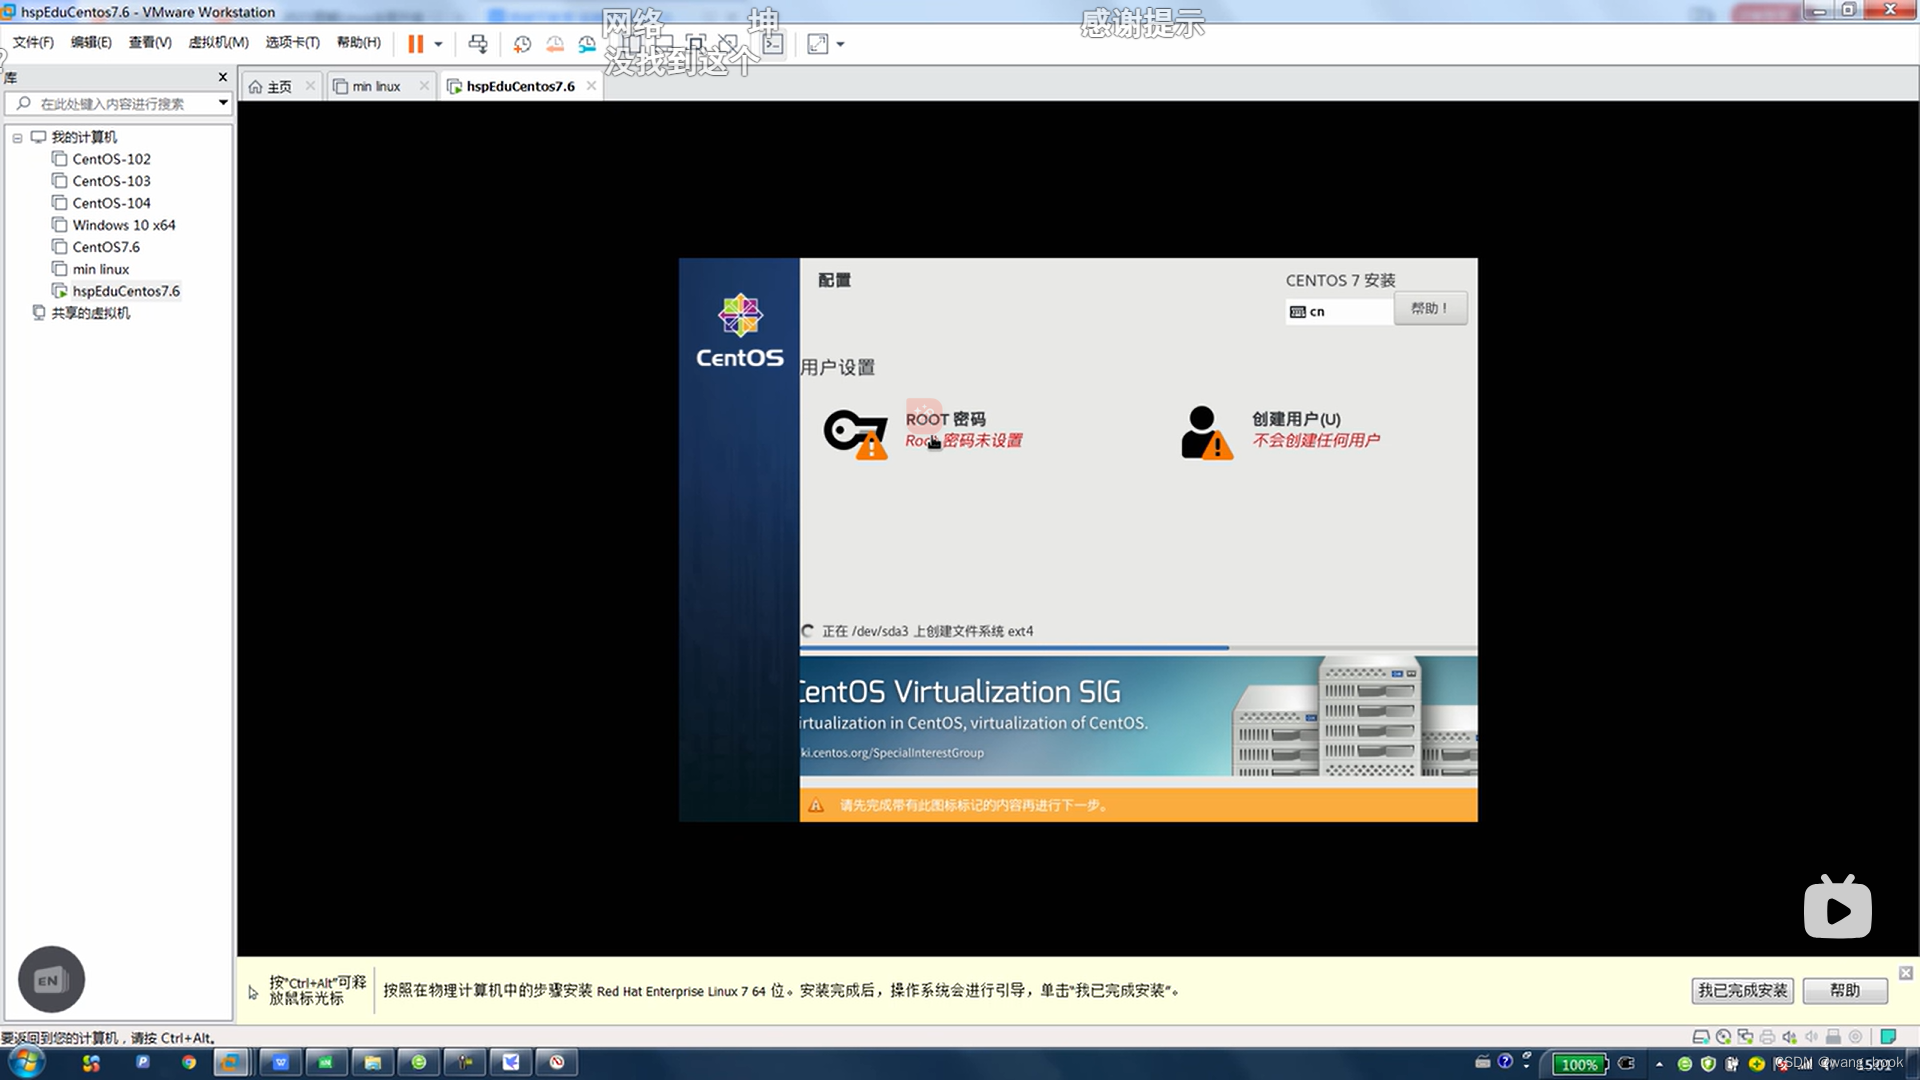Viewport: 1920px width, 1080px height.
Task: Click the installer progress bar
Action: pyautogui.click(x=1138, y=648)
